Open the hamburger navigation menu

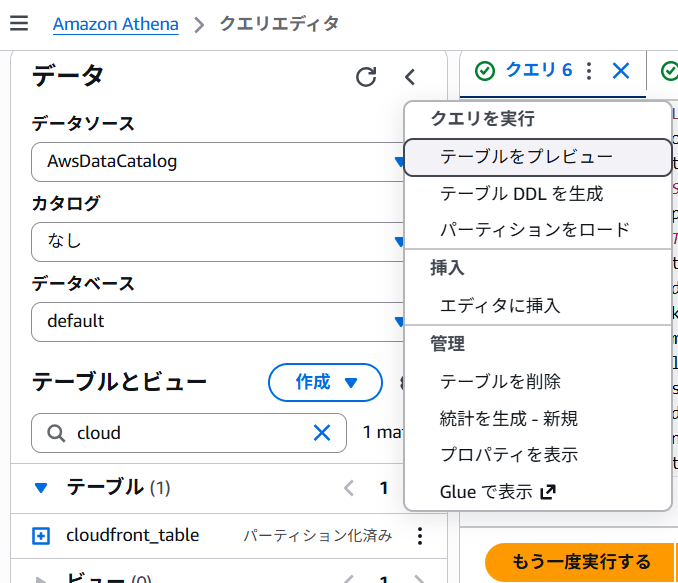point(19,24)
